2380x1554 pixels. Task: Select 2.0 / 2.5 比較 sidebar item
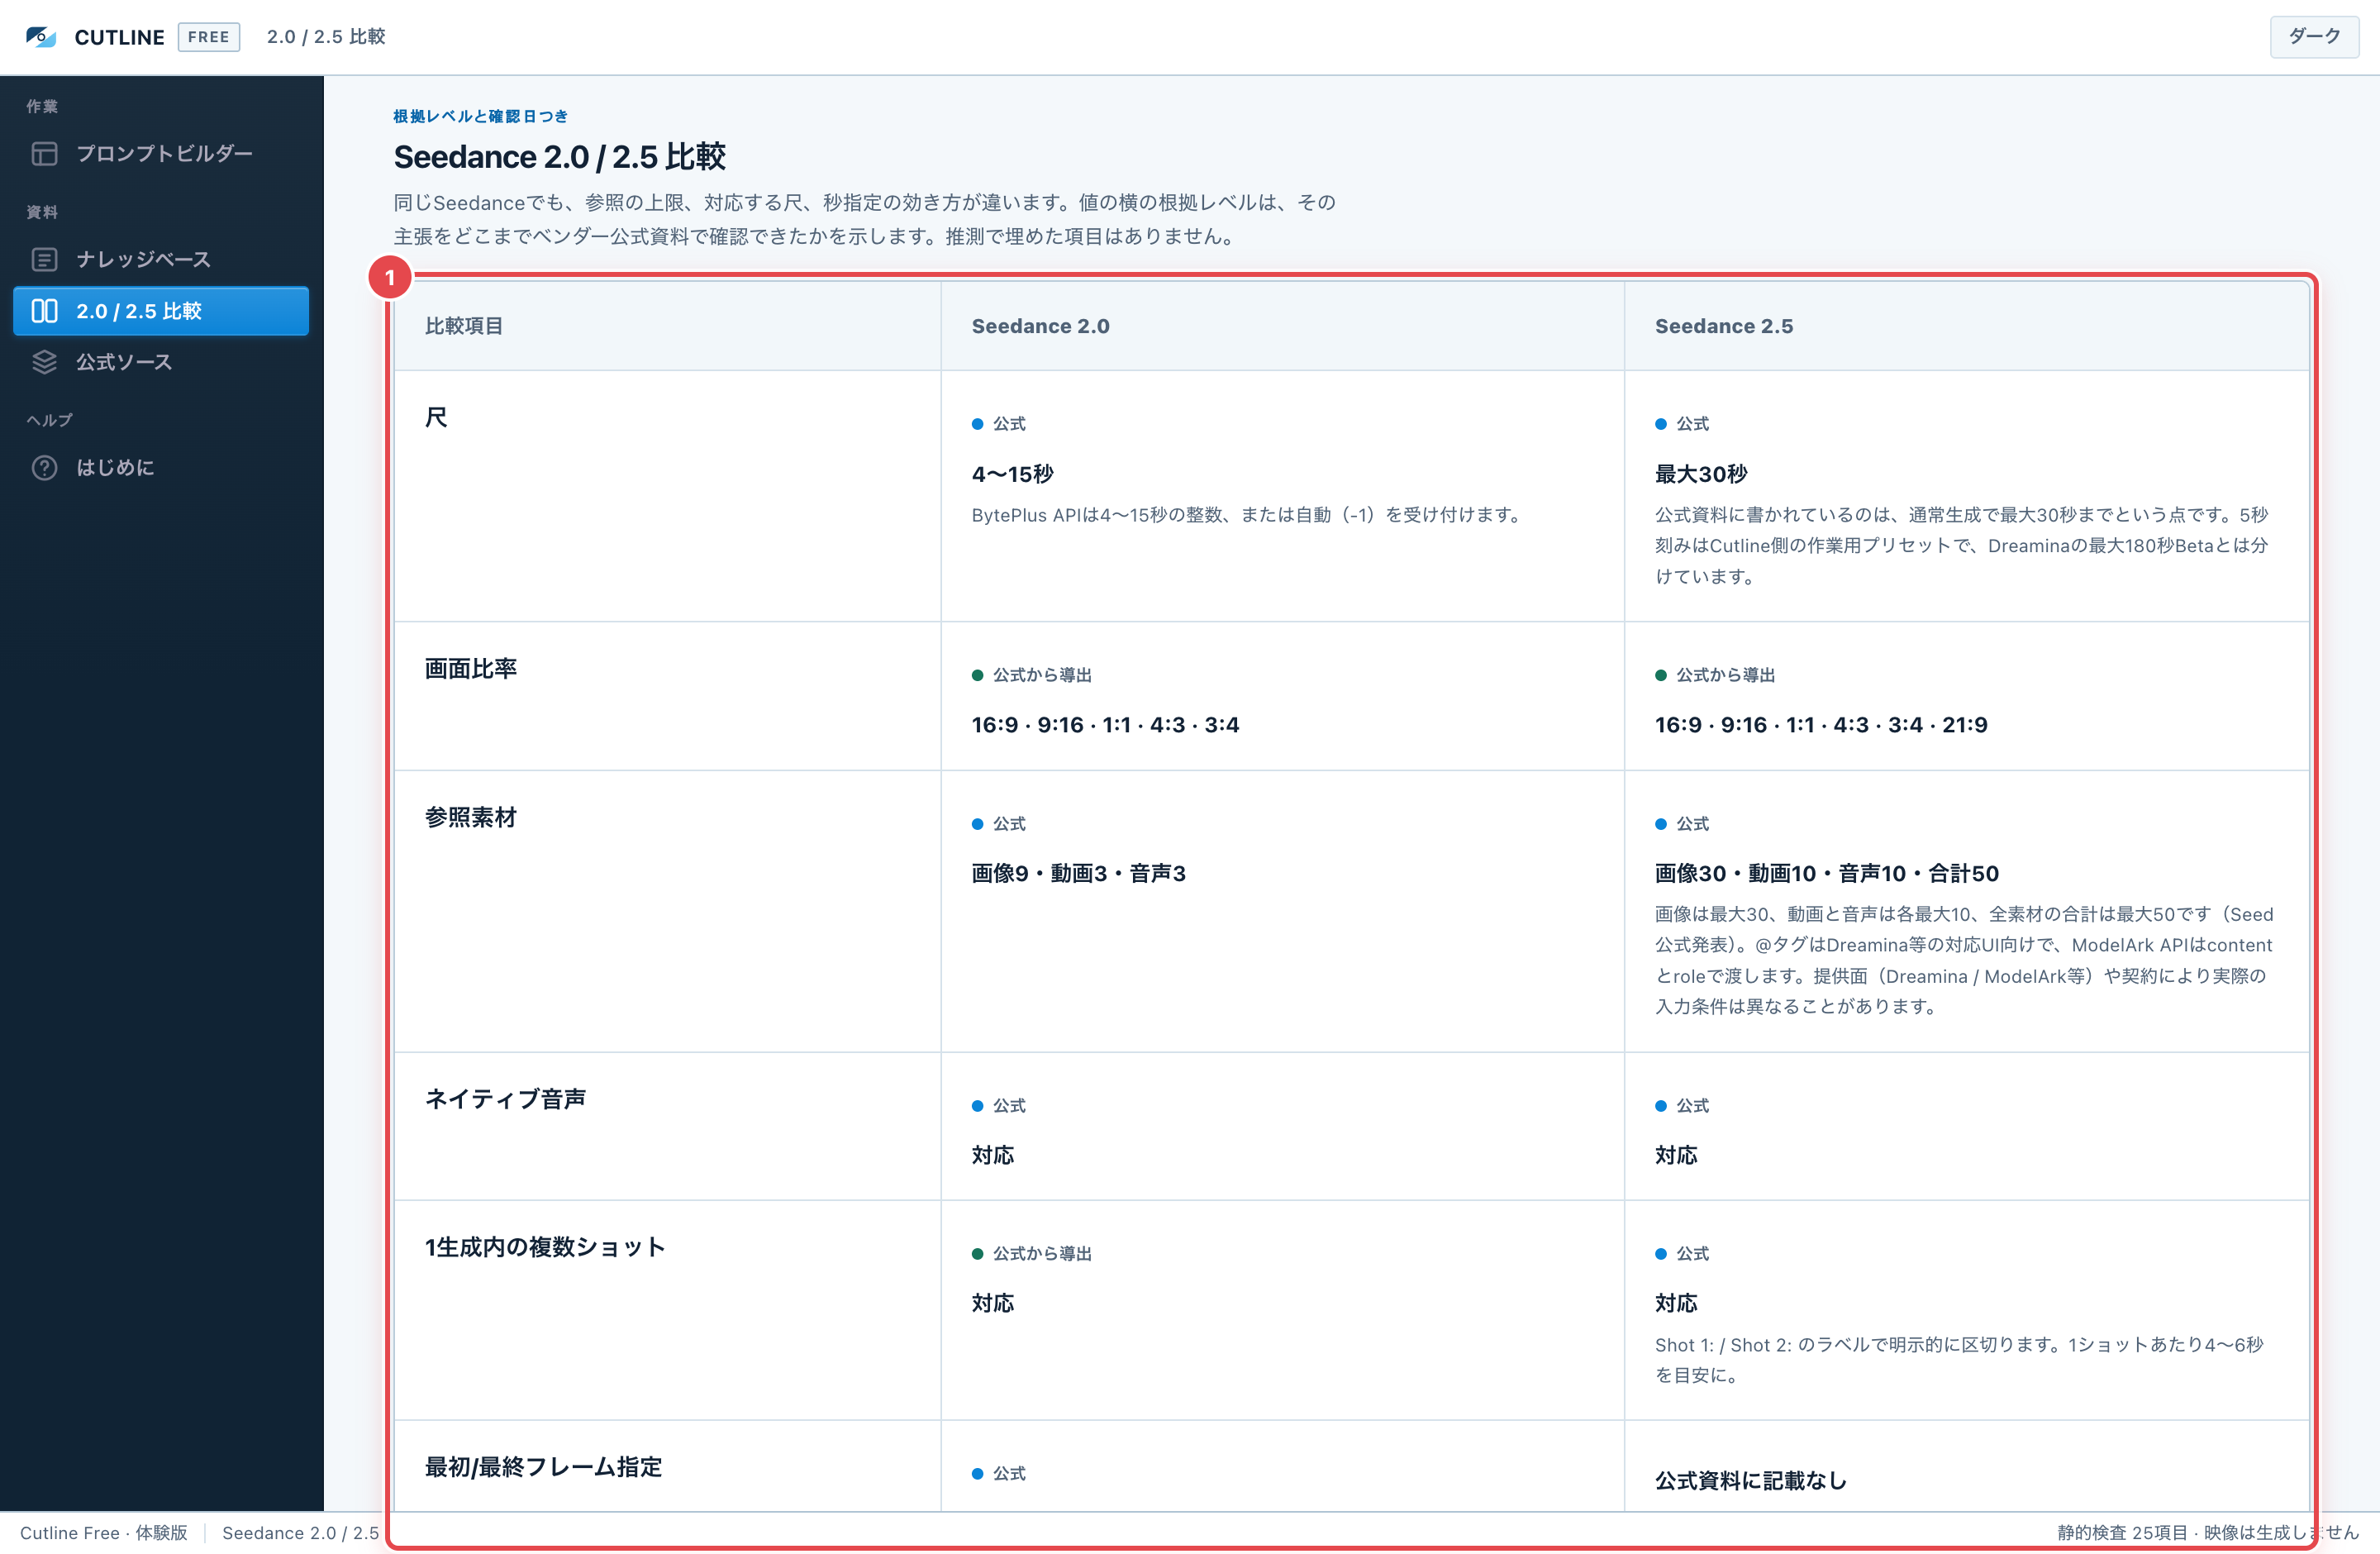point(161,311)
